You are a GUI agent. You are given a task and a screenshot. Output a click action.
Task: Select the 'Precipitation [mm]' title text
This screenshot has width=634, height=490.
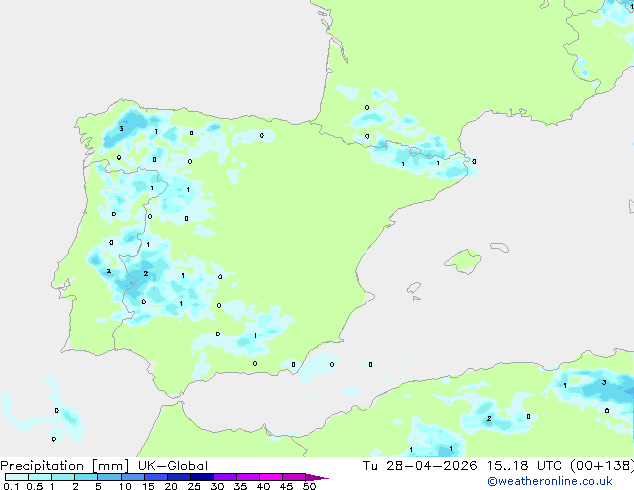click(65, 465)
